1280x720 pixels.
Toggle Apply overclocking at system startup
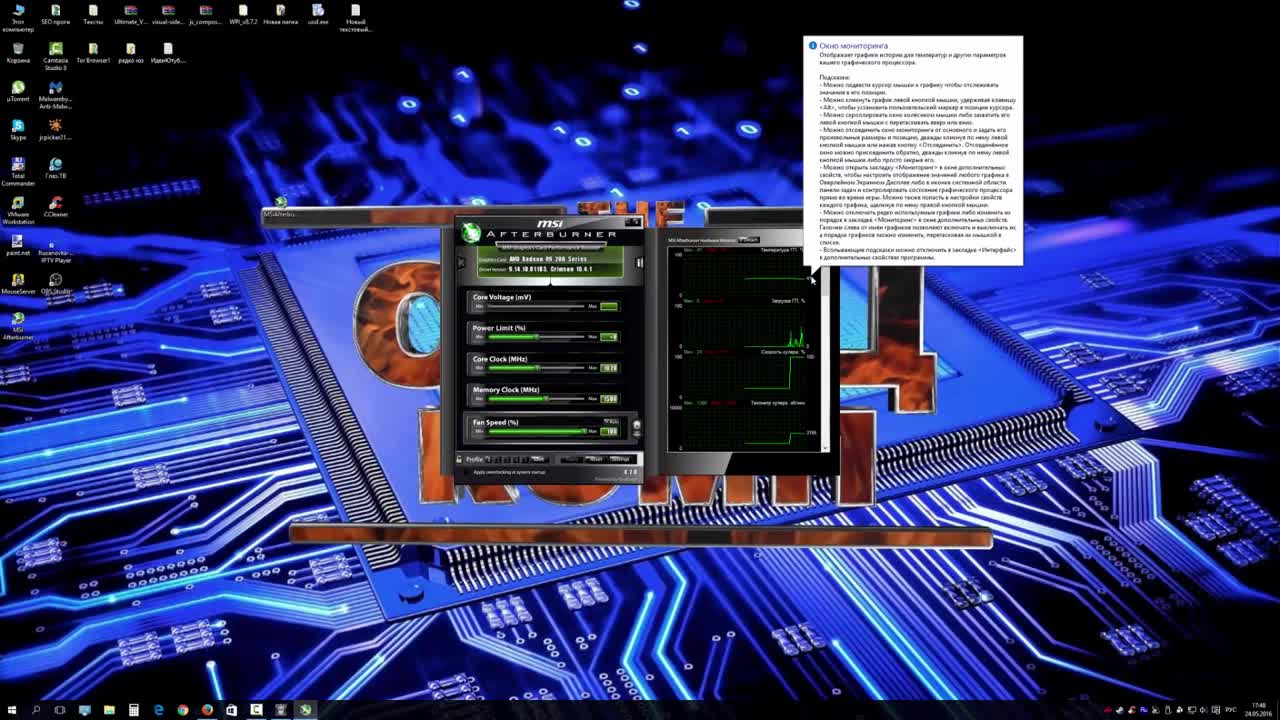coord(466,472)
